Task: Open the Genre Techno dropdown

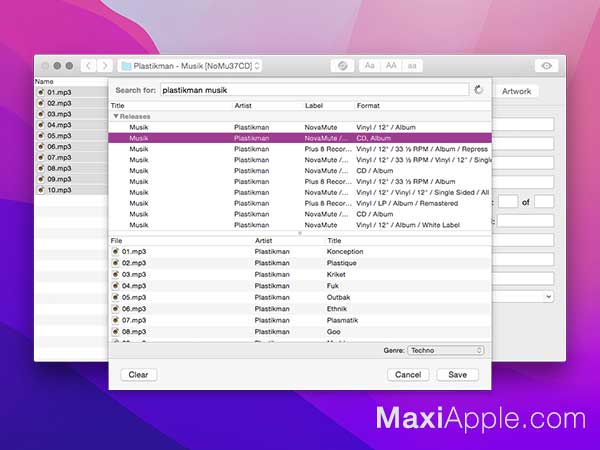Action: [x=445, y=350]
